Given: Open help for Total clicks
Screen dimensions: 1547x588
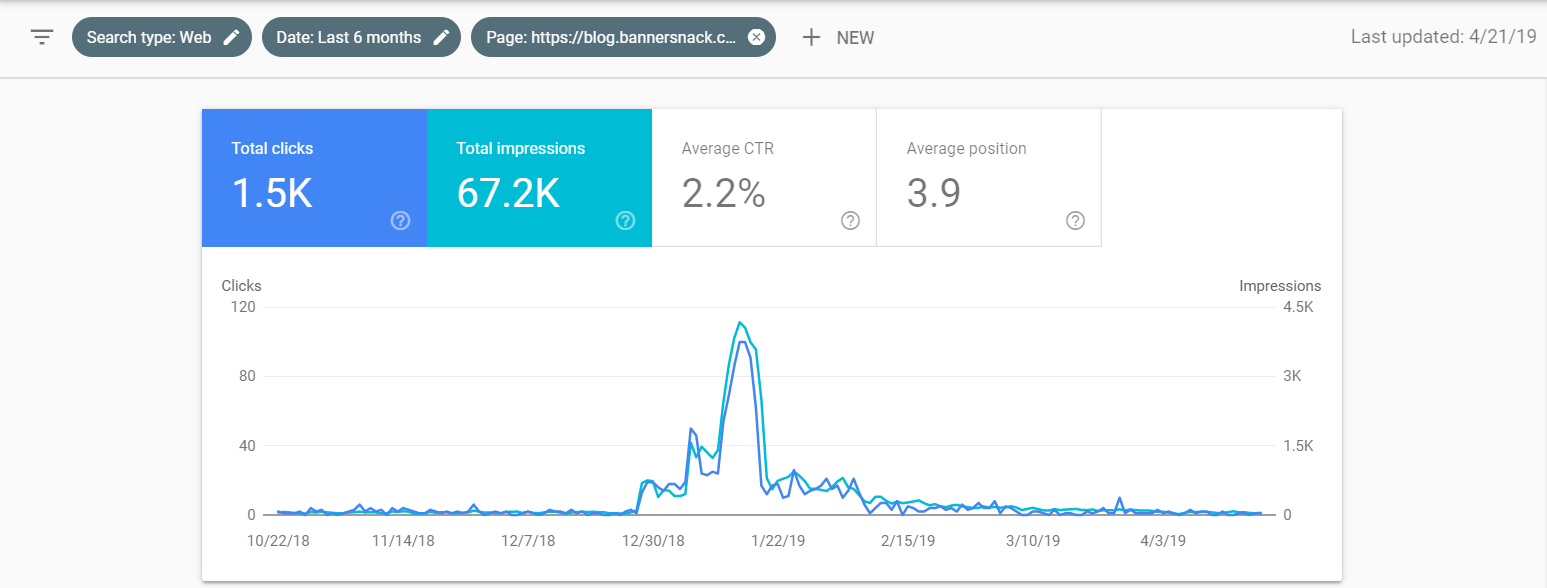Looking at the screenshot, I should point(400,221).
